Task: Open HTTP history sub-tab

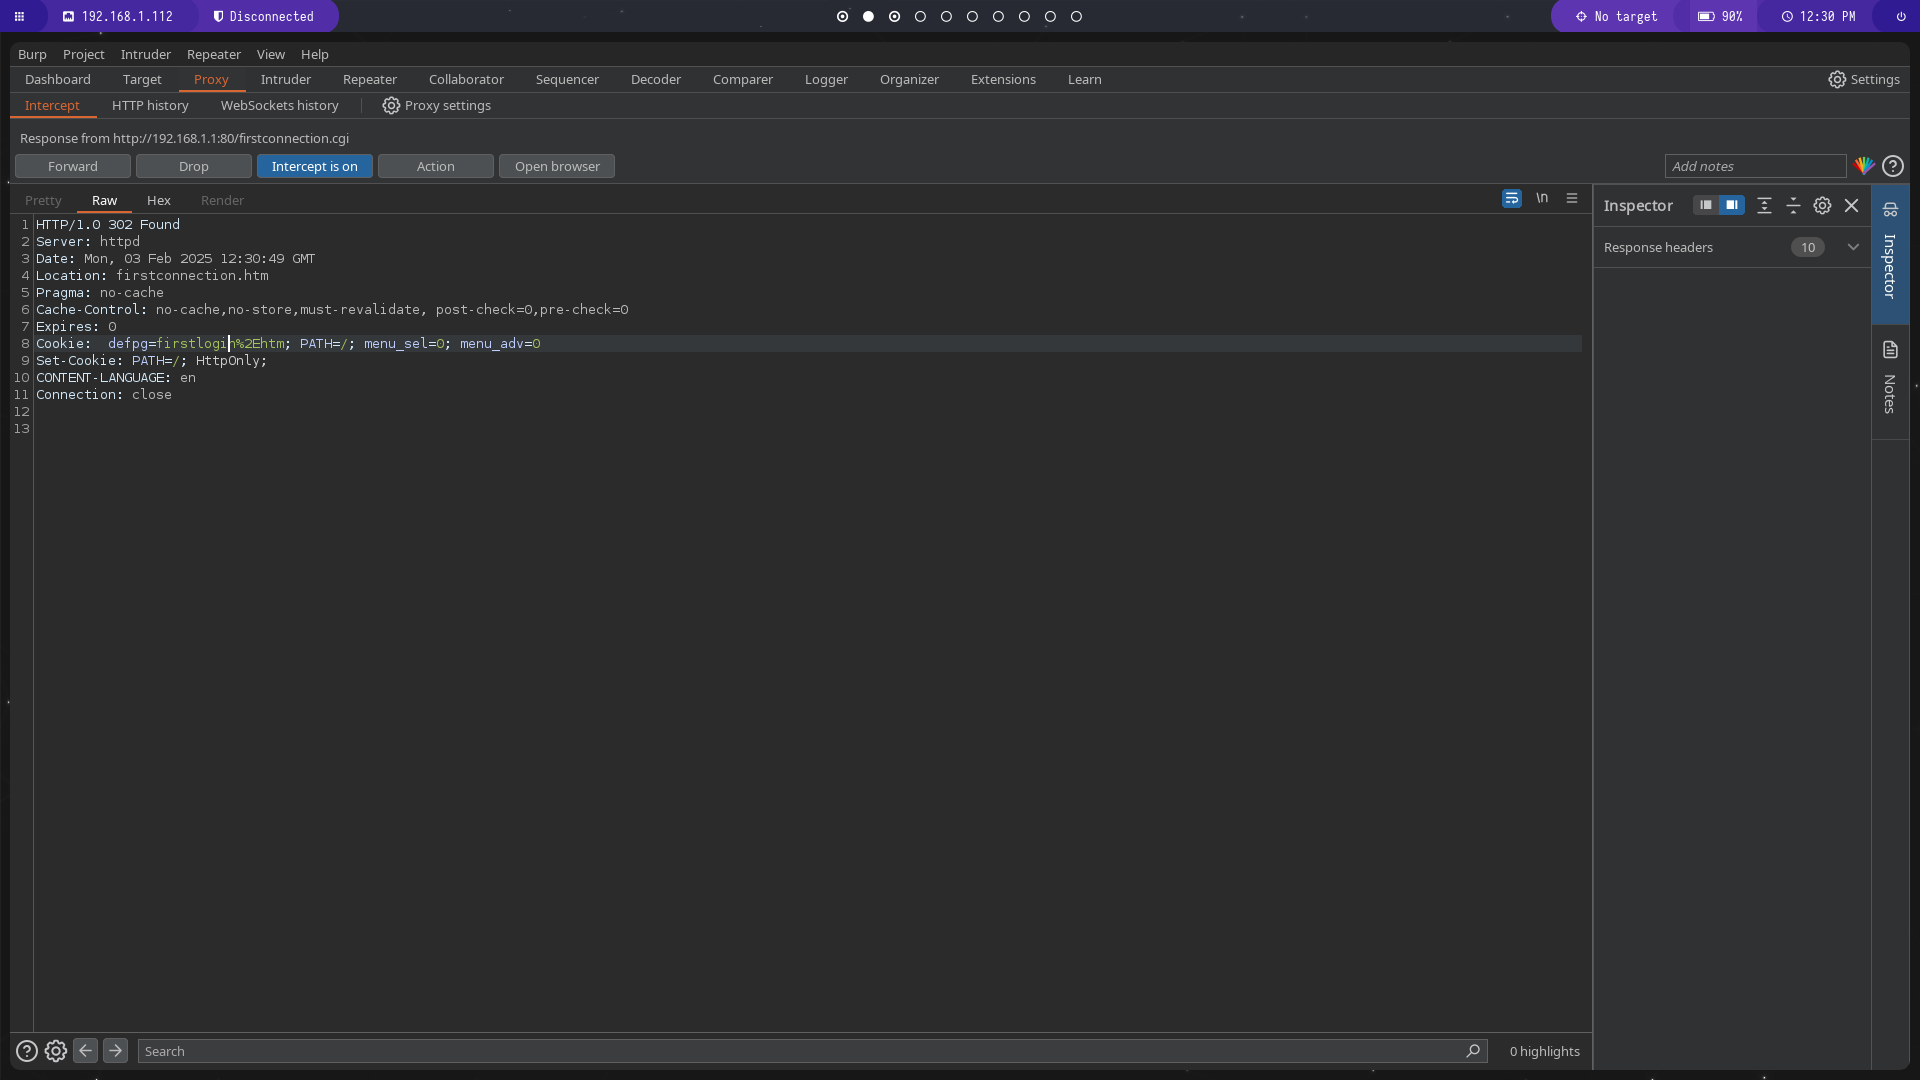Action: tap(150, 105)
